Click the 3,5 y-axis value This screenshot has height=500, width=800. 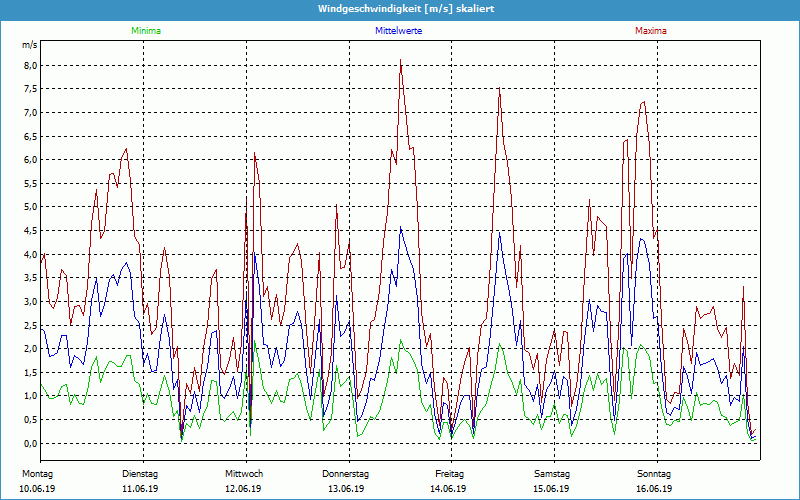(29, 278)
